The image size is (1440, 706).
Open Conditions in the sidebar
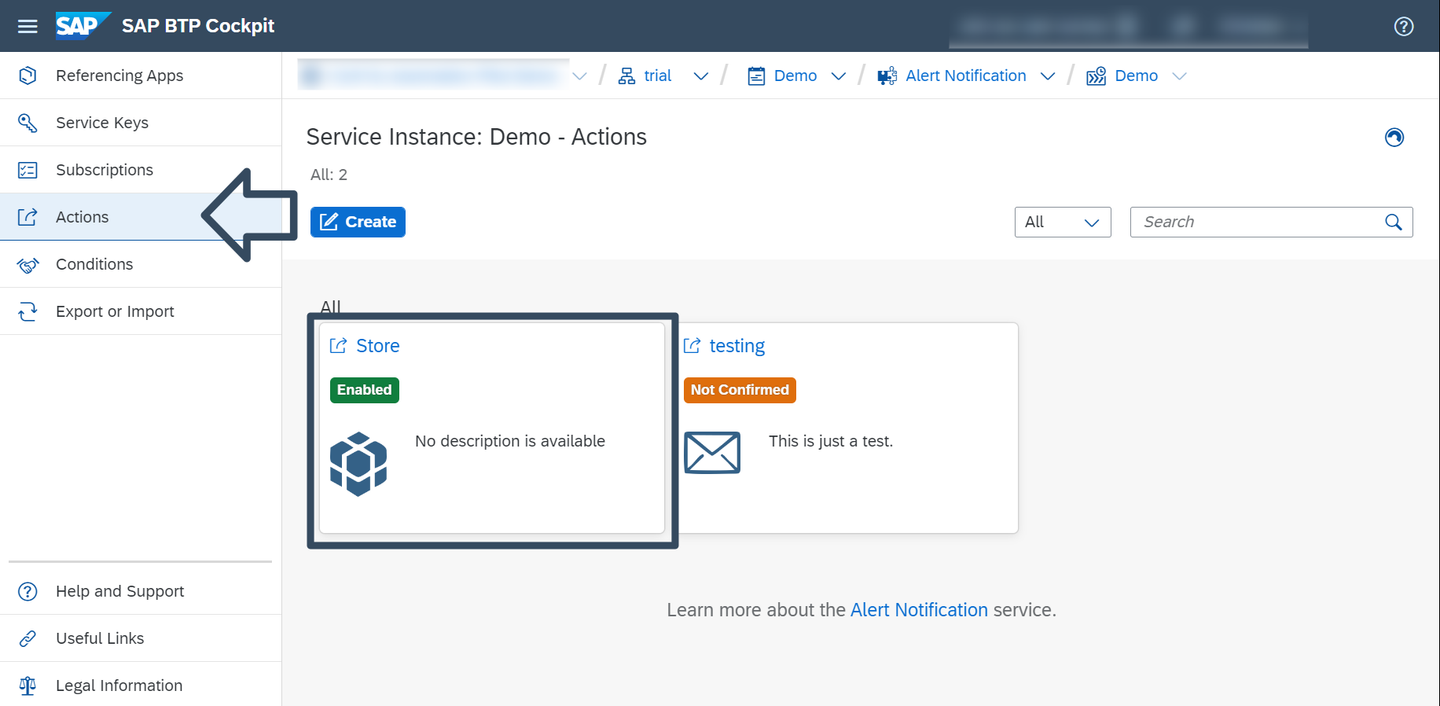pos(140,264)
